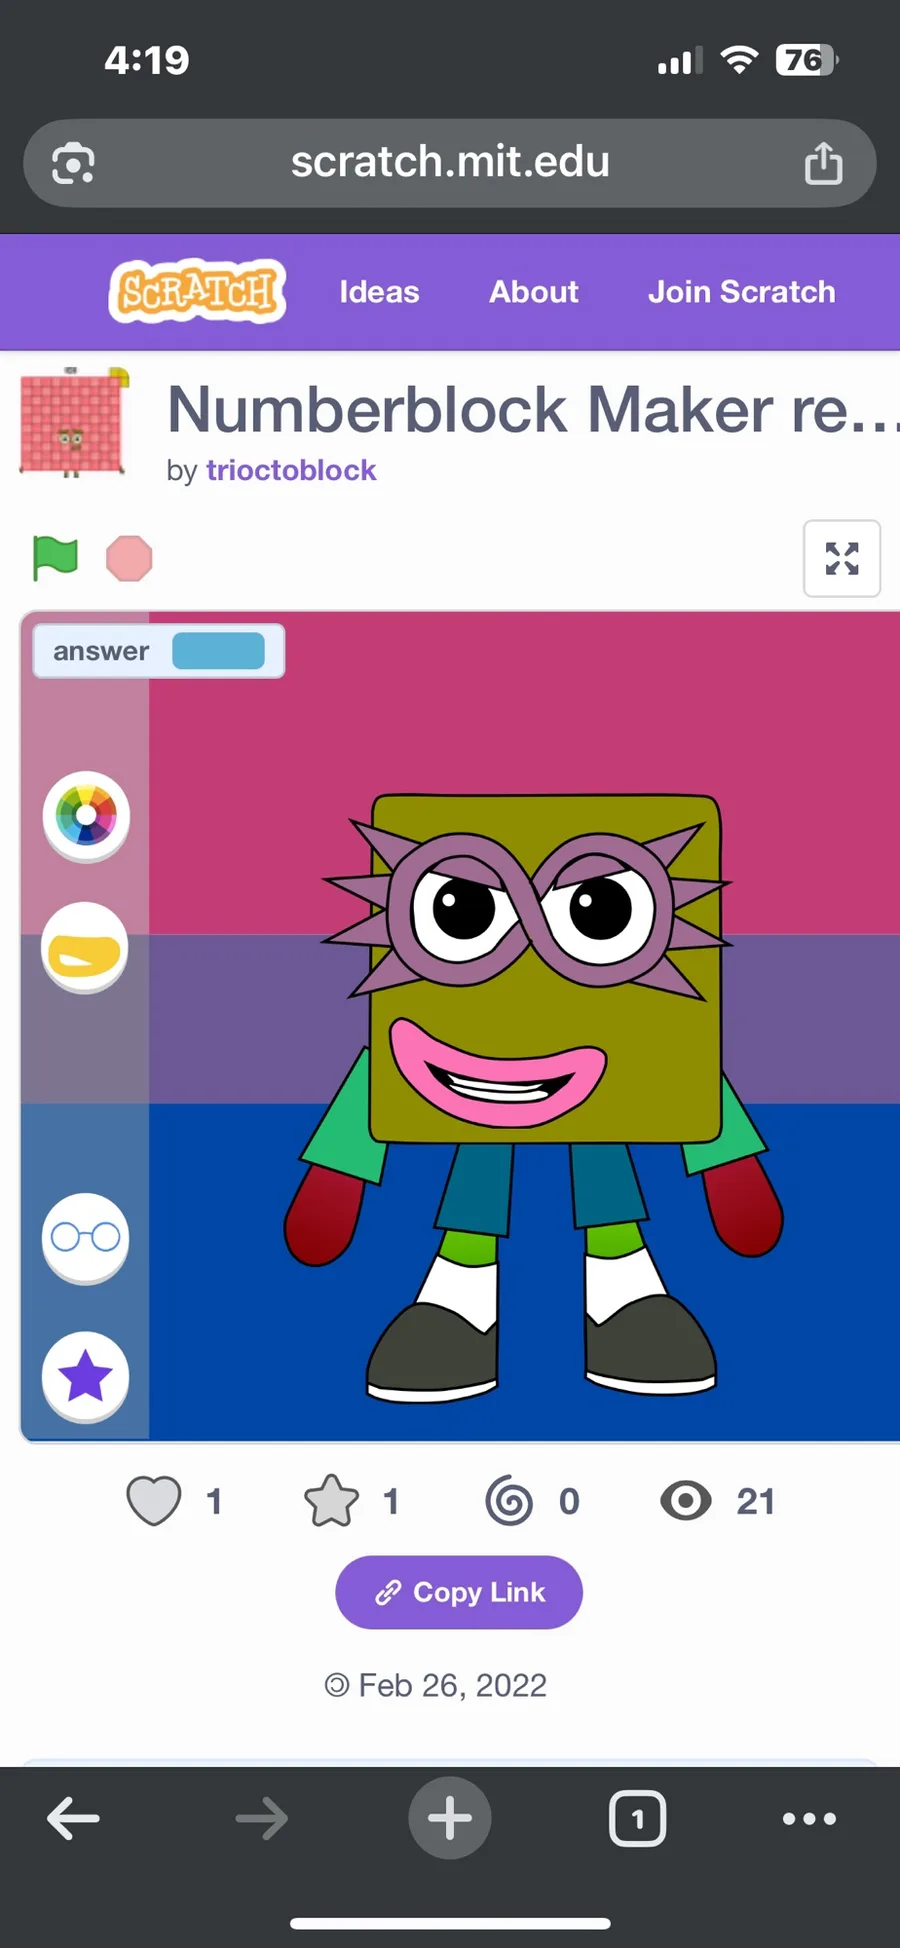View remixes via the spiral icon

509,1501
